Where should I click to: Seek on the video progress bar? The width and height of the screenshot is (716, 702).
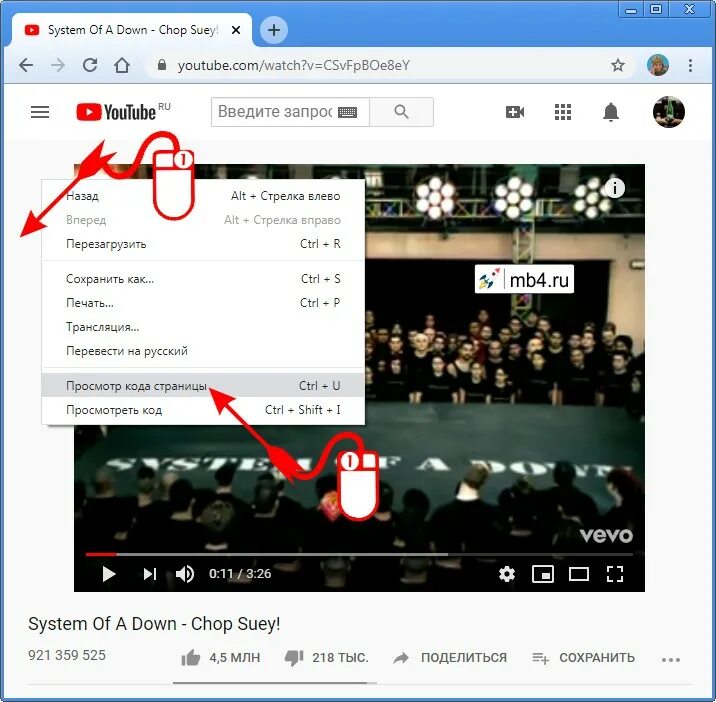359,554
